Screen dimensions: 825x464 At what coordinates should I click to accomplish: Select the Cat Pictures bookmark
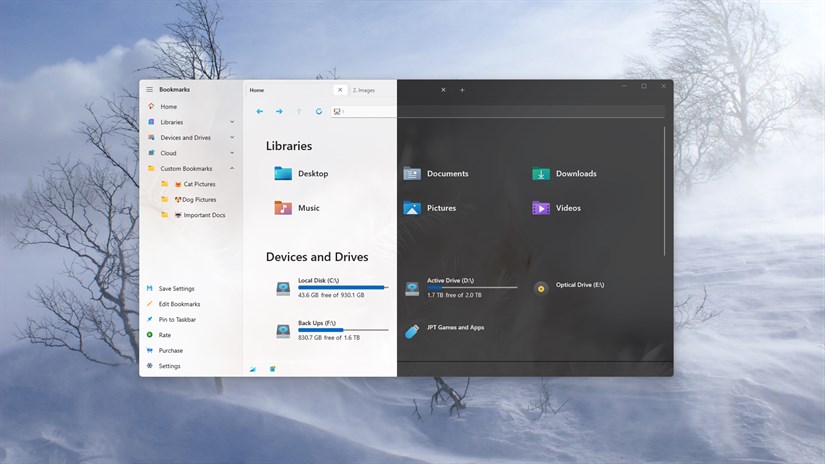point(198,184)
